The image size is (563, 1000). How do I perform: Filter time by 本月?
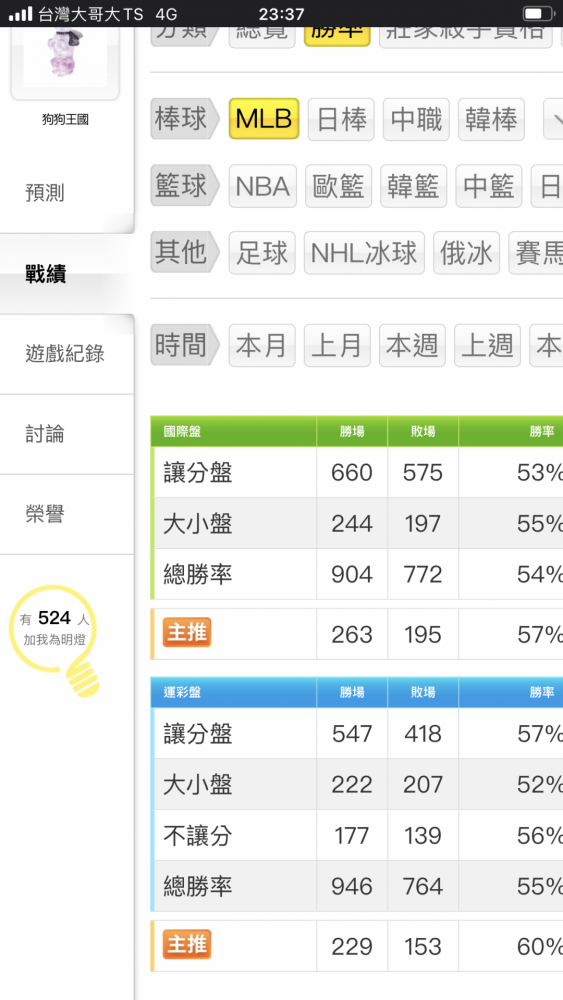coord(262,346)
